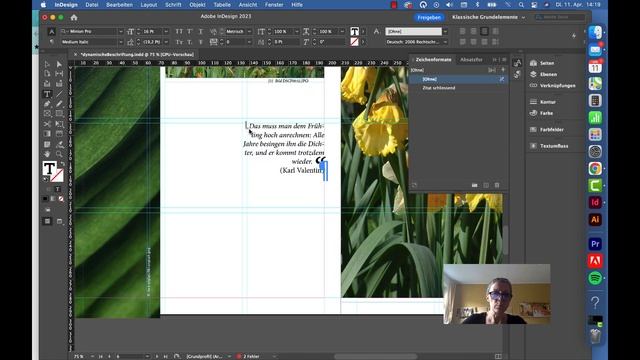This screenshot has height=360, width=640.
Task: Select the Rectangle Frame tool
Action: point(47,114)
